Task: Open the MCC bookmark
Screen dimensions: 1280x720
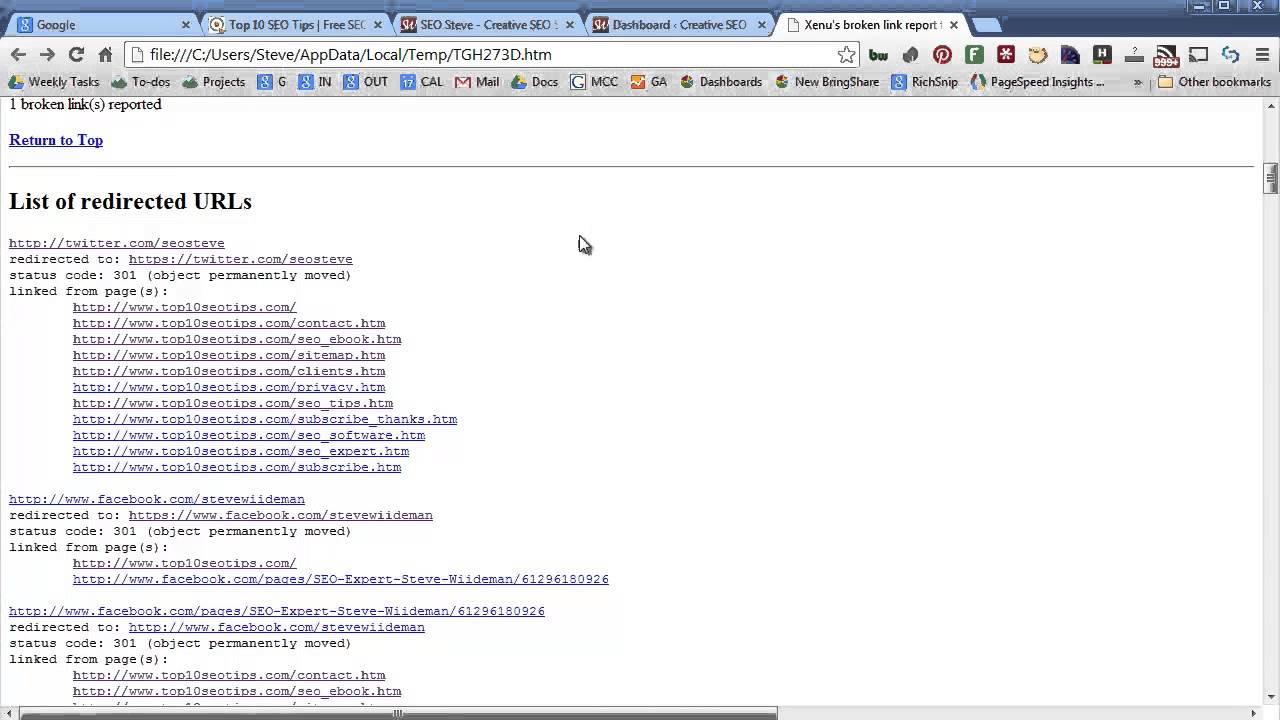Action: click(595, 82)
